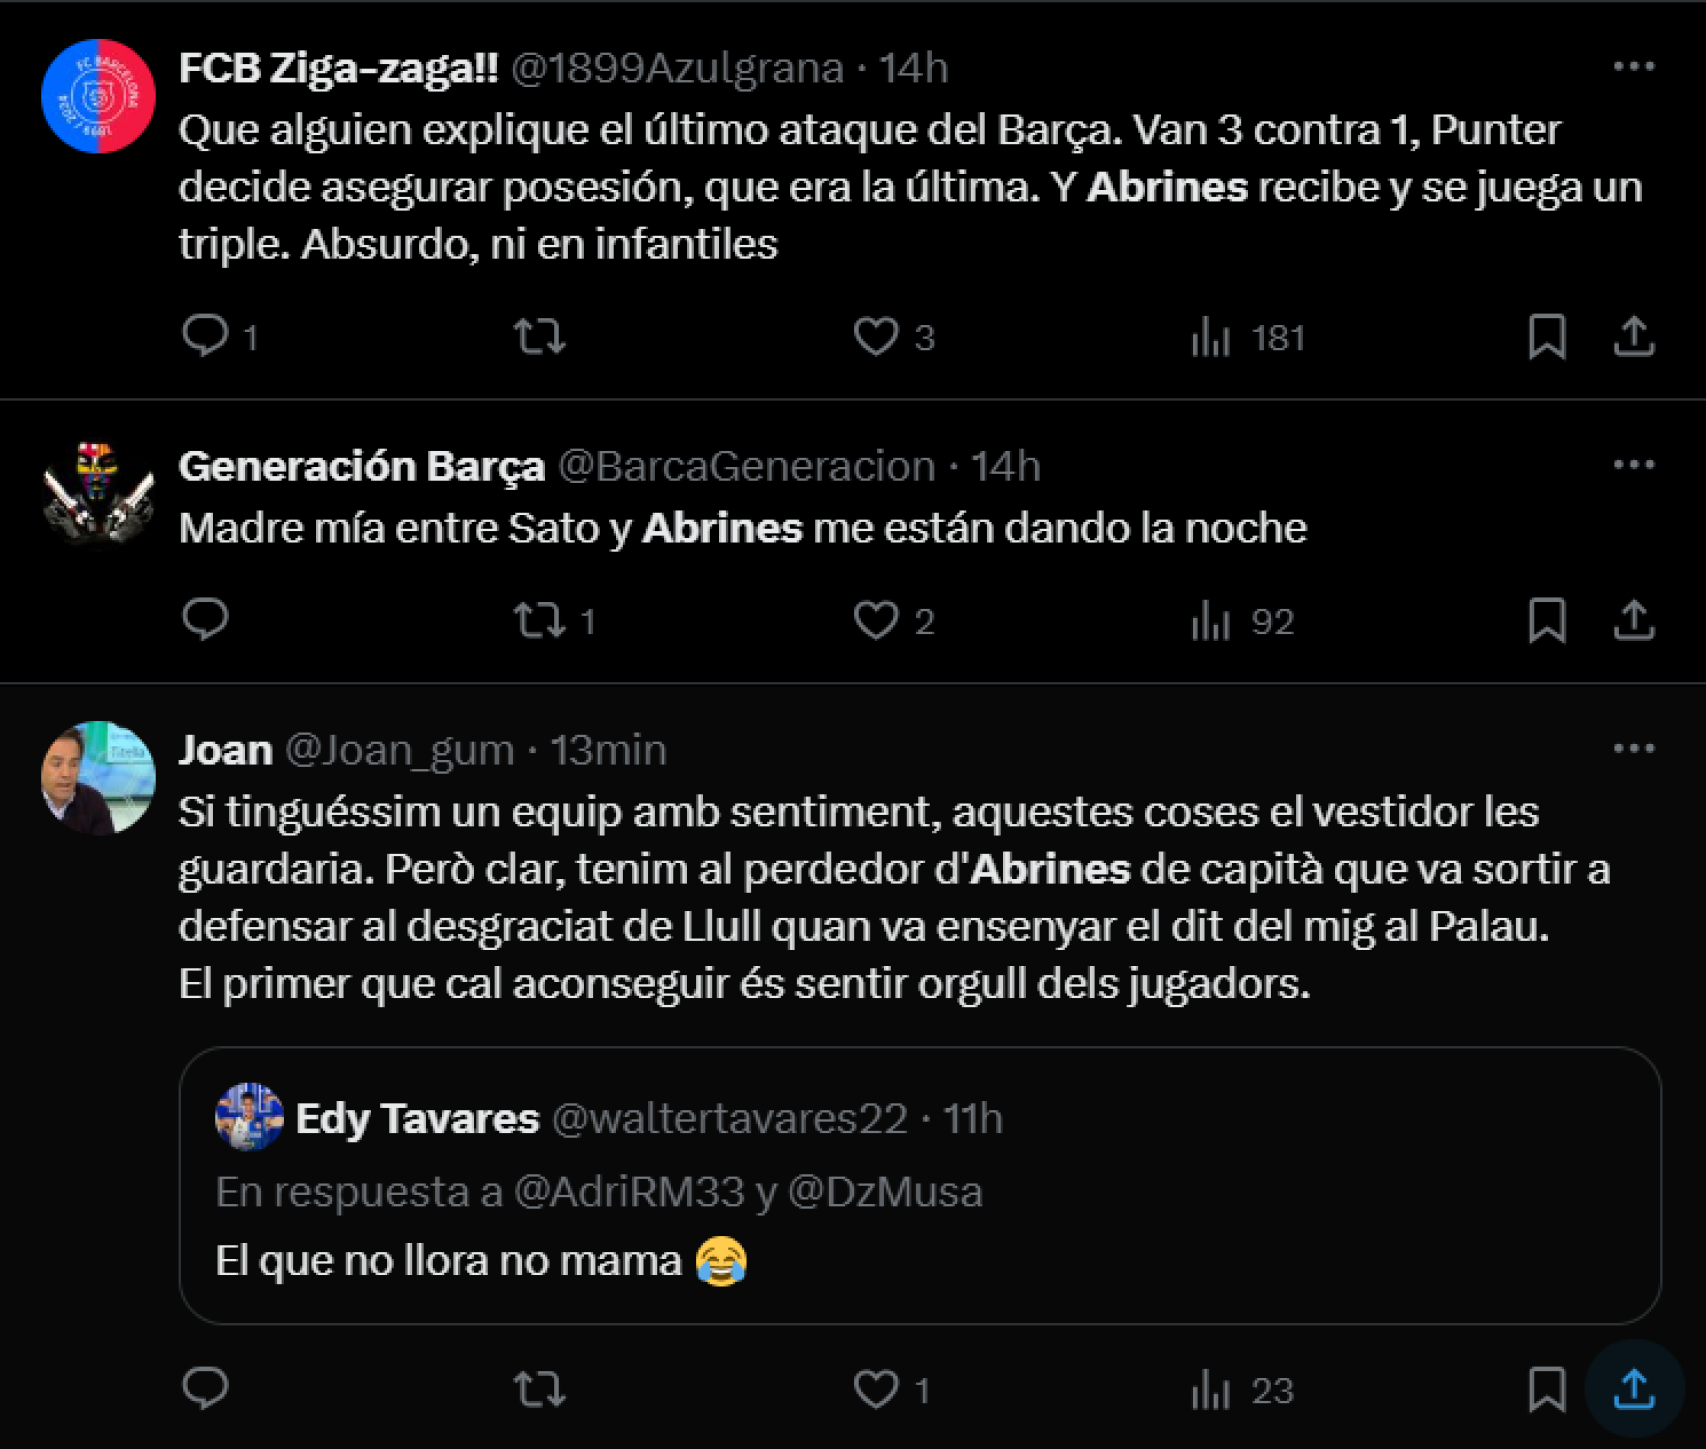View analytics for Generación Barça's tweet
The width and height of the screenshot is (1706, 1449).
click(x=1213, y=621)
